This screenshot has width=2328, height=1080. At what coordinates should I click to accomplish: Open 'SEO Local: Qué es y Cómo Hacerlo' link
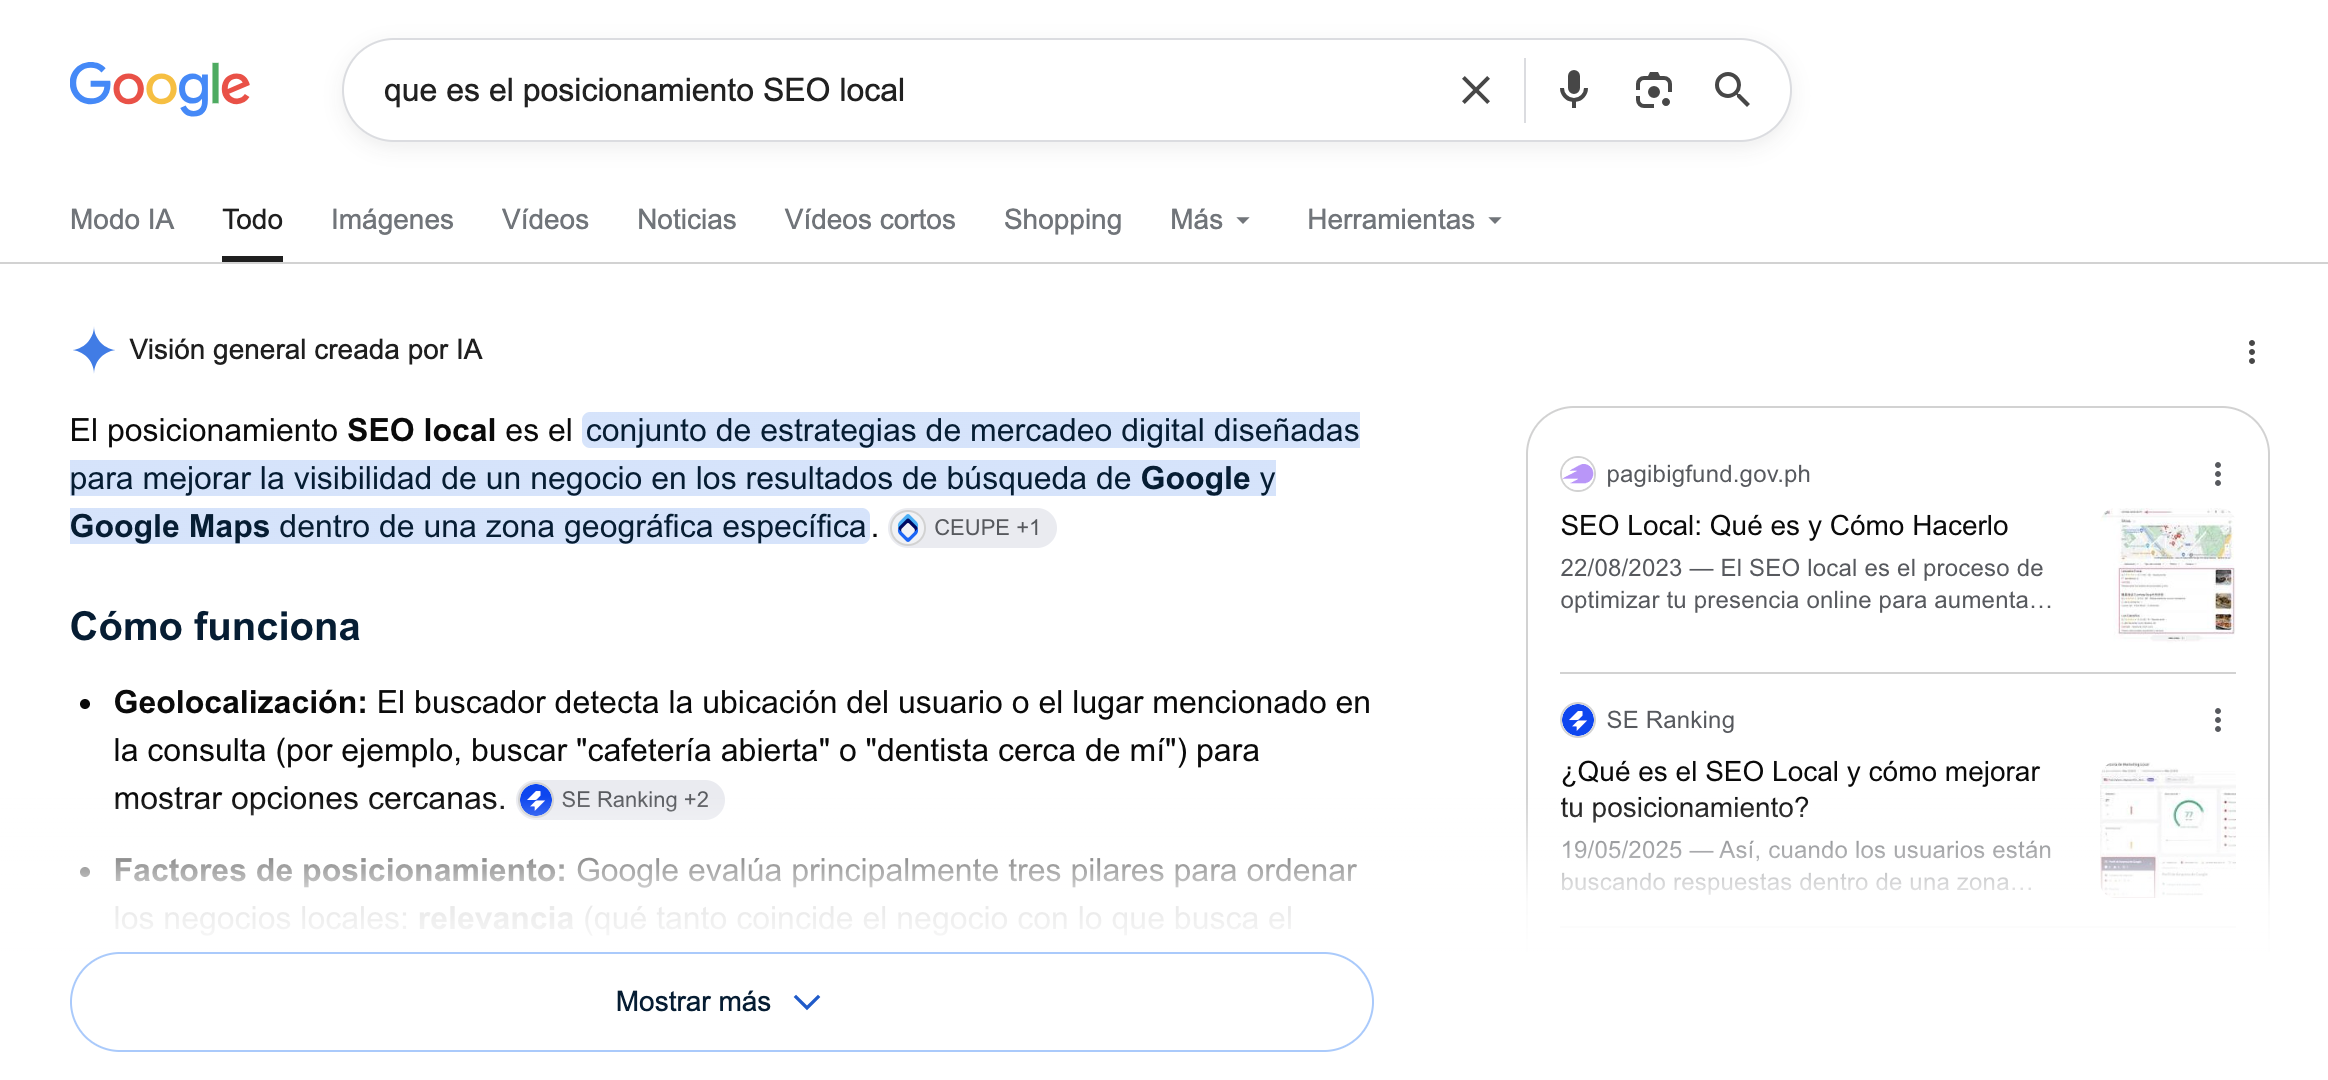[x=1784, y=526]
